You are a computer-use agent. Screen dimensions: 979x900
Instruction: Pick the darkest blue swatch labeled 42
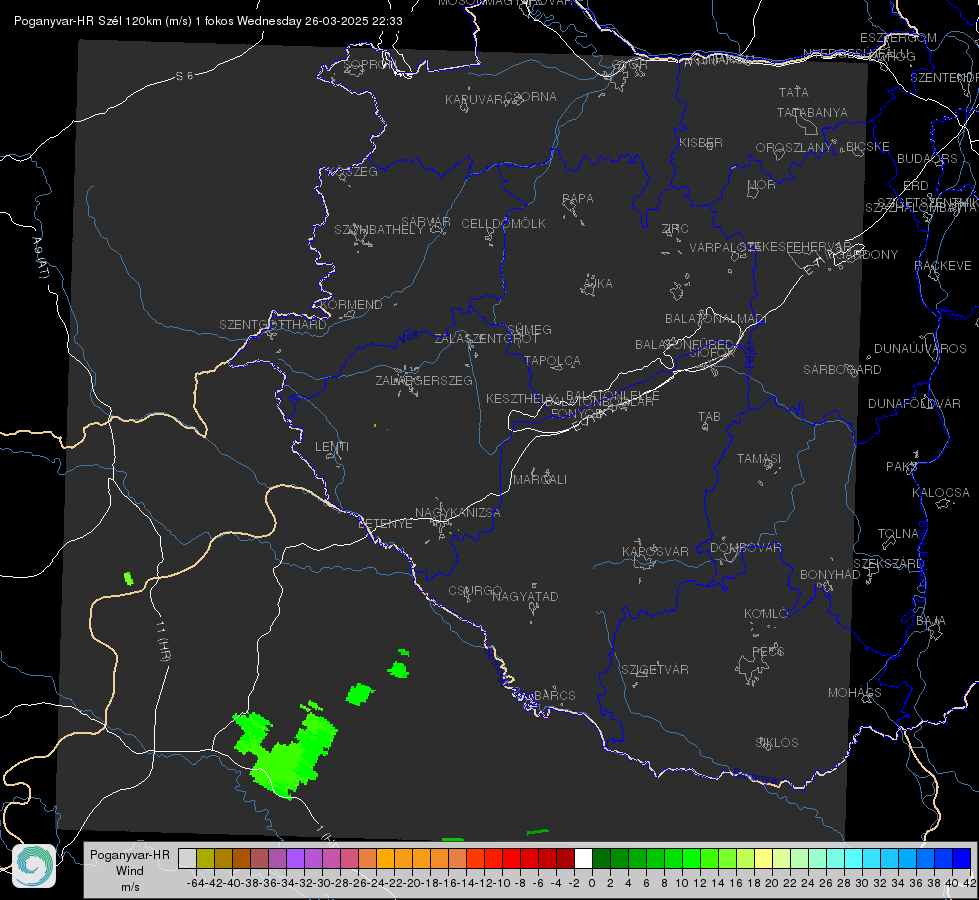pyautogui.click(x=962, y=858)
